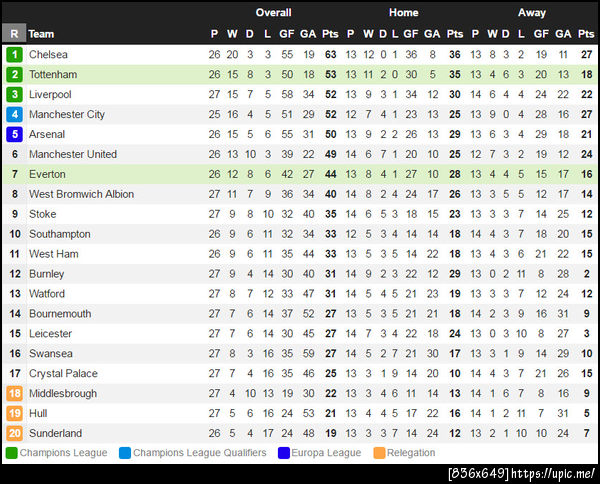Open the Manchester United team link

pos(72,154)
